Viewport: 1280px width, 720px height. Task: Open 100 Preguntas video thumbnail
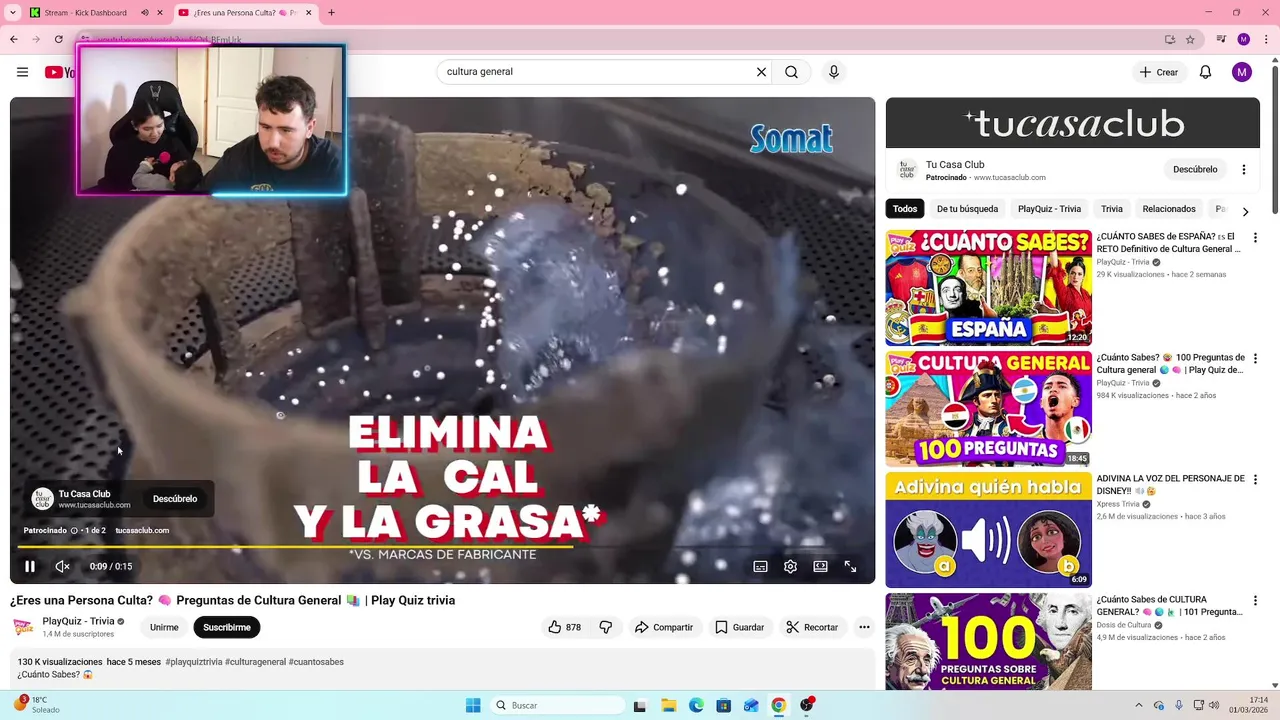click(x=988, y=409)
